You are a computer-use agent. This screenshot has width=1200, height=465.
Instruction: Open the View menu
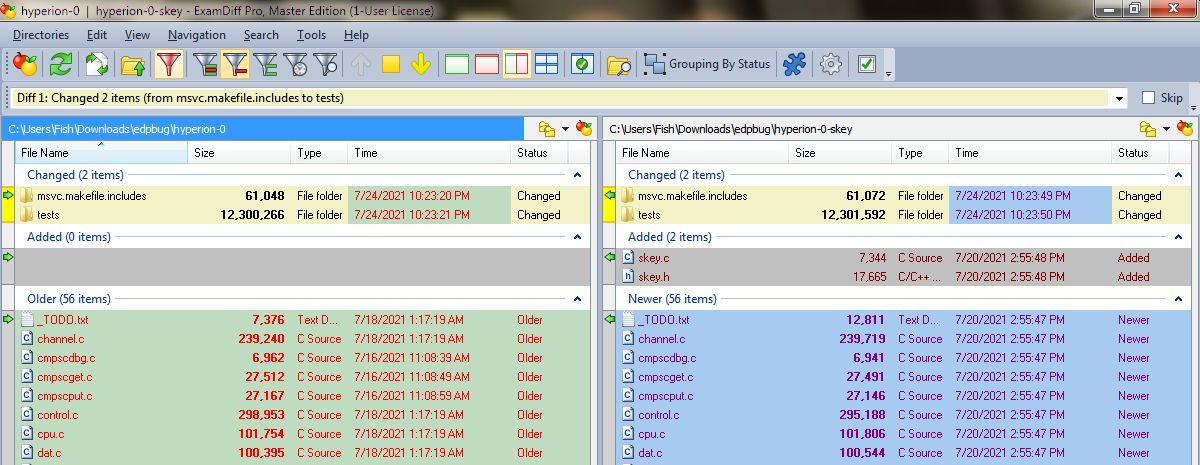137,35
